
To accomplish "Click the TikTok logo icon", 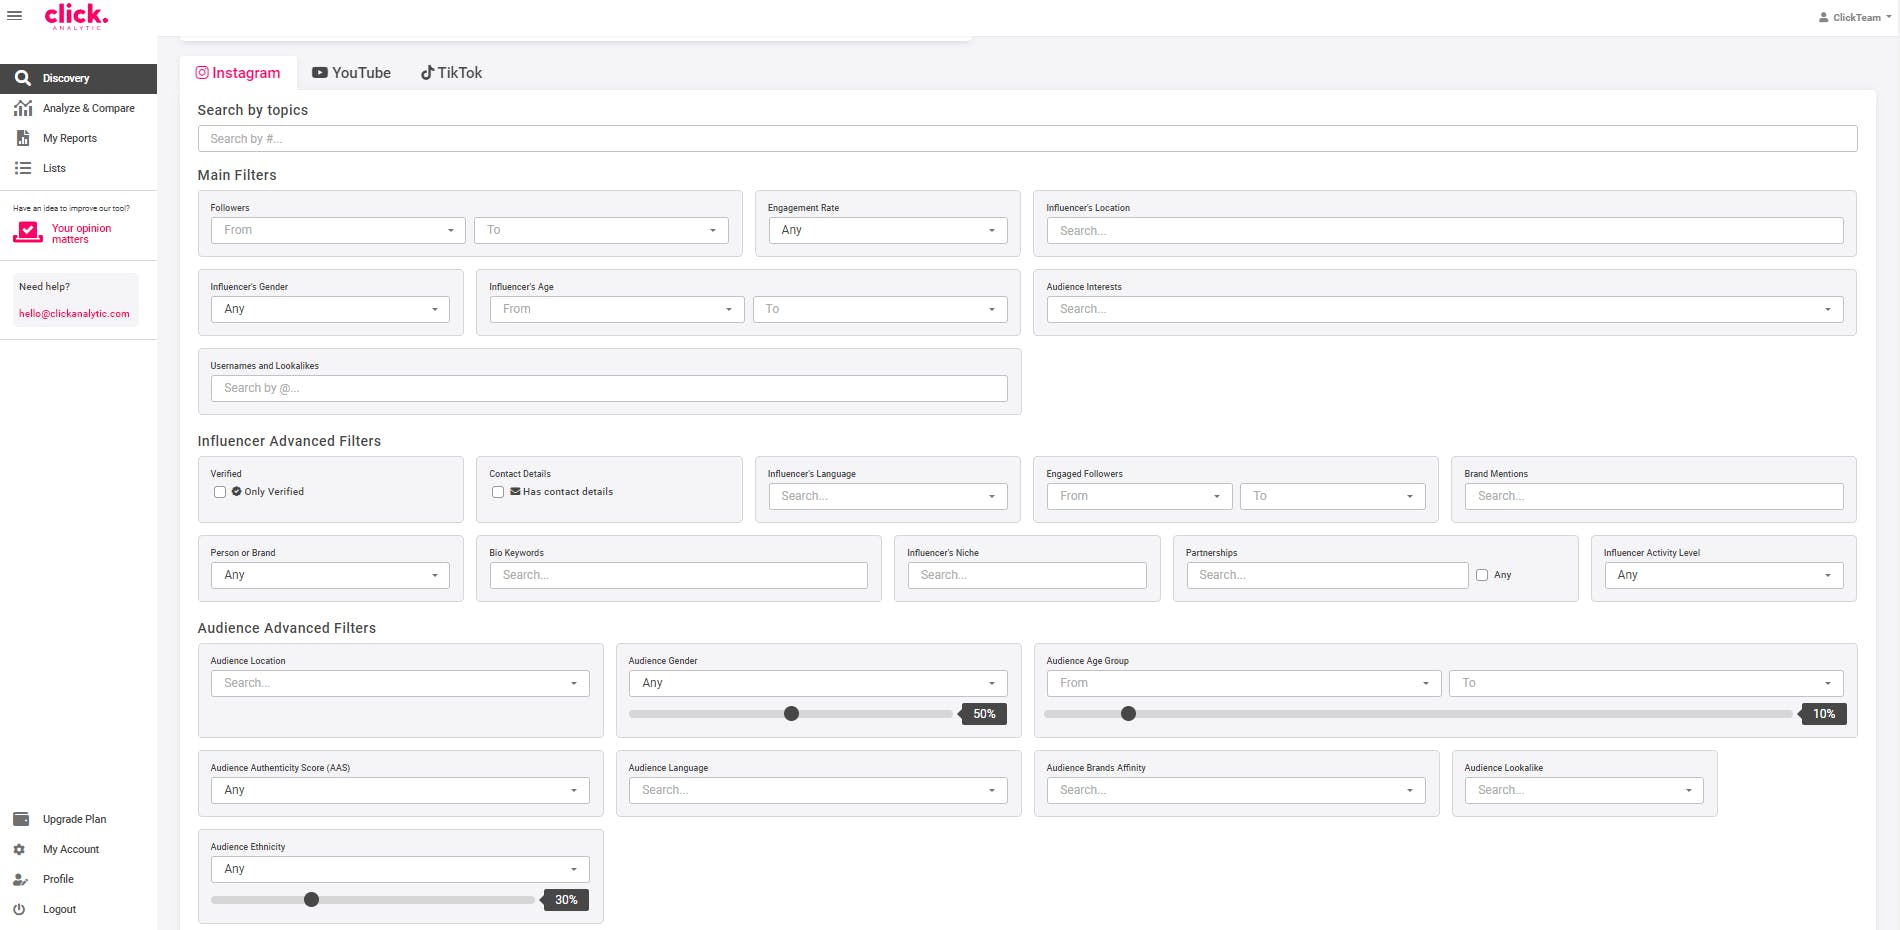I will tap(427, 73).
